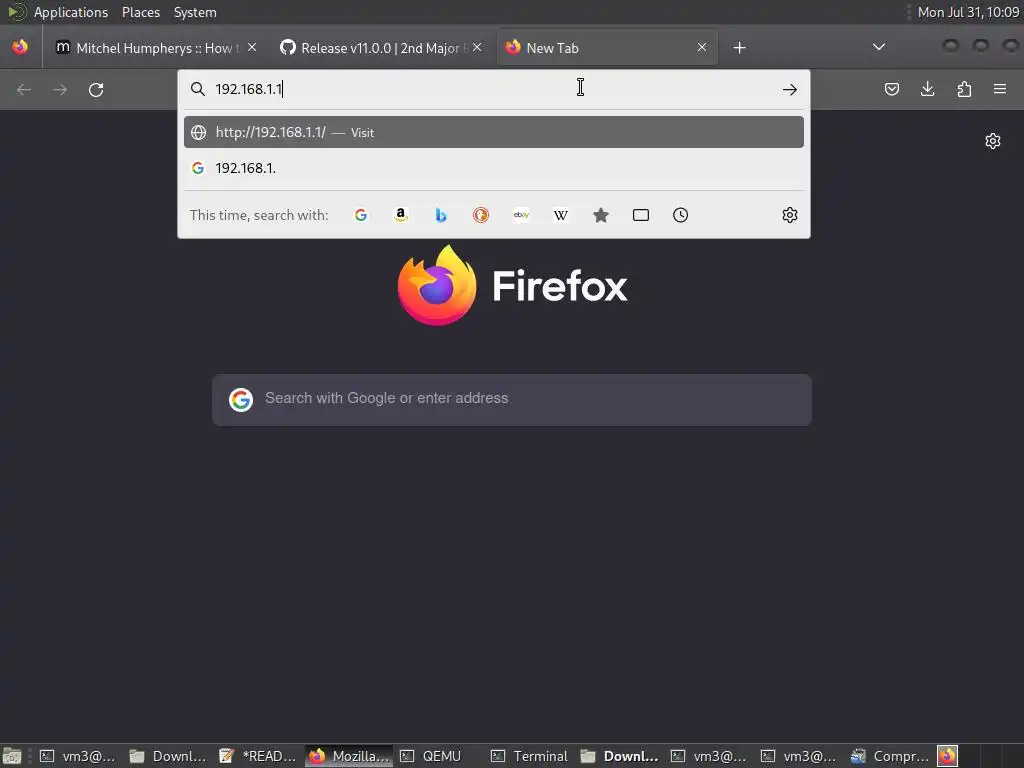Open the Save to Pocket icon
1024x768 pixels.
click(x=891, y=89)
